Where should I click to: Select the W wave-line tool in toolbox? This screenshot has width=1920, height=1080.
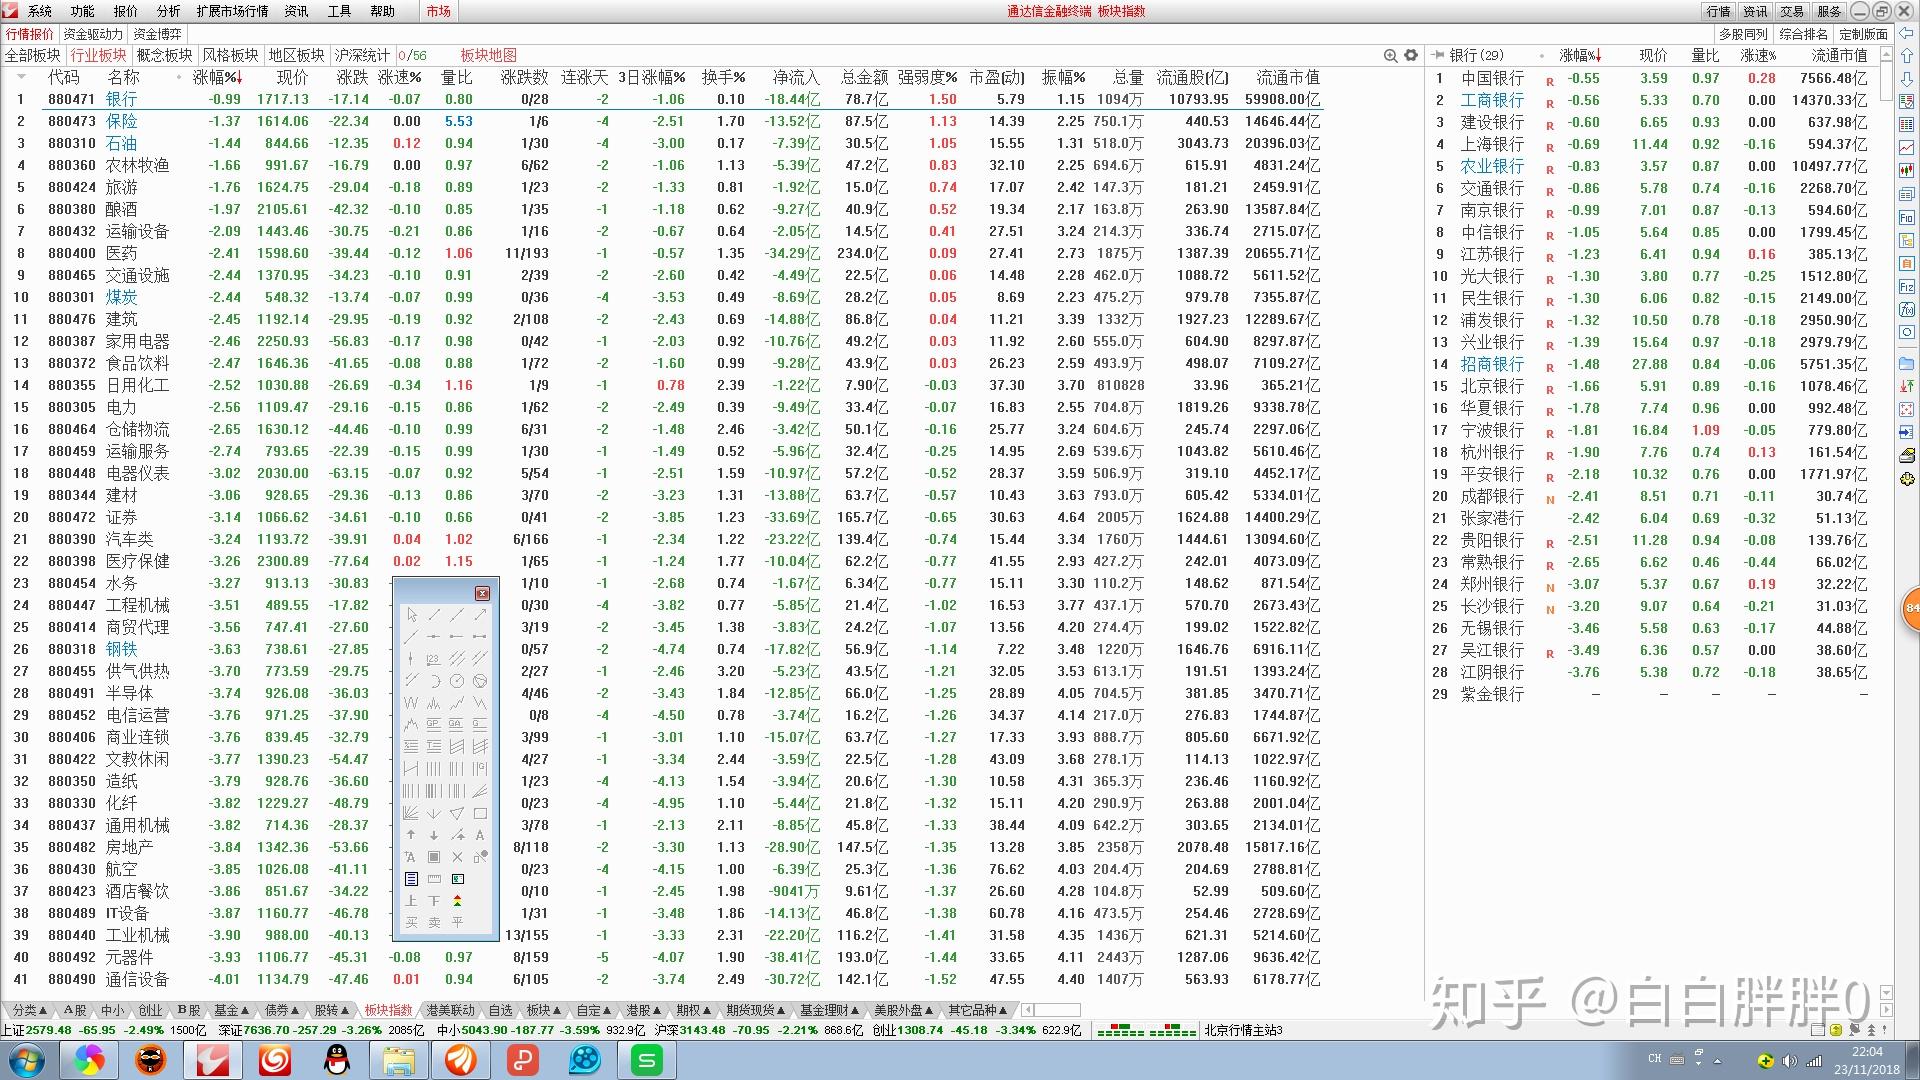point(412,703)
